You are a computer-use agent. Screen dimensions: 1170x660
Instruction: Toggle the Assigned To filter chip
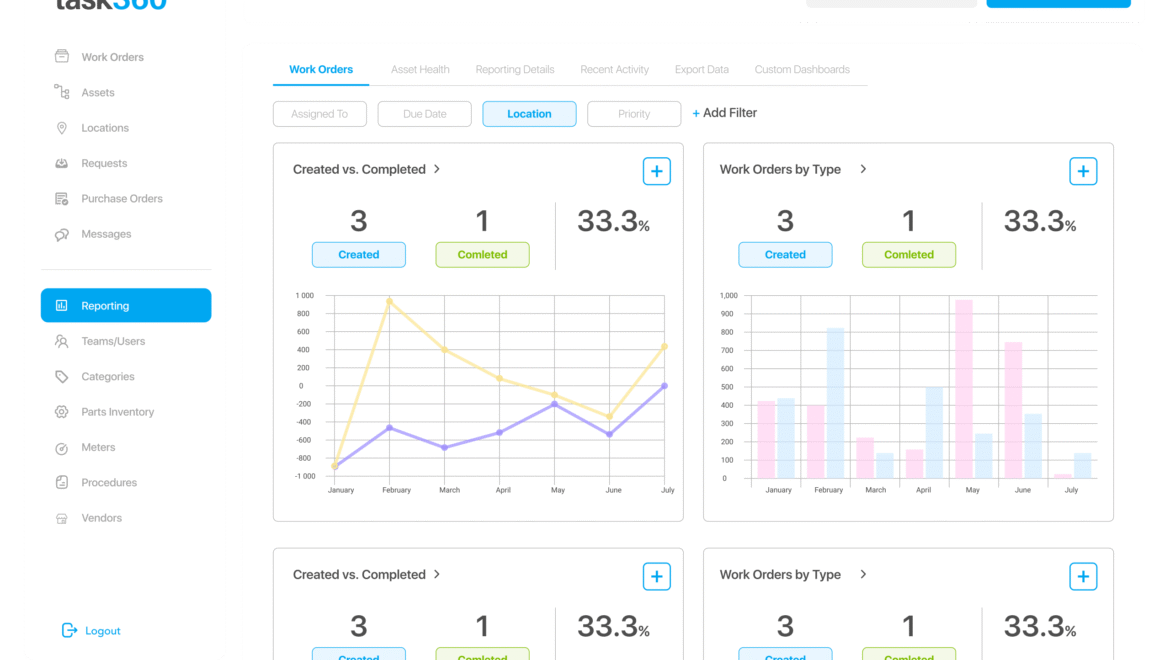(320, 114)
